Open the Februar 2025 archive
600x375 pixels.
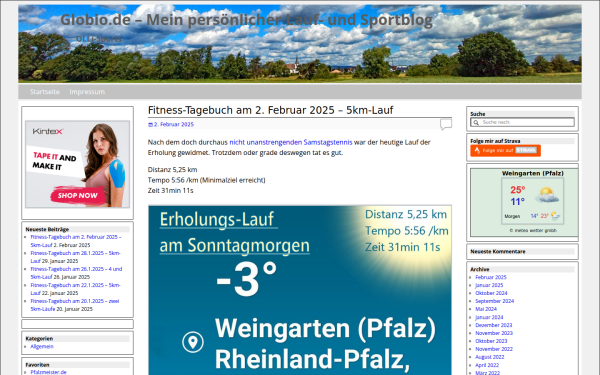491,277
